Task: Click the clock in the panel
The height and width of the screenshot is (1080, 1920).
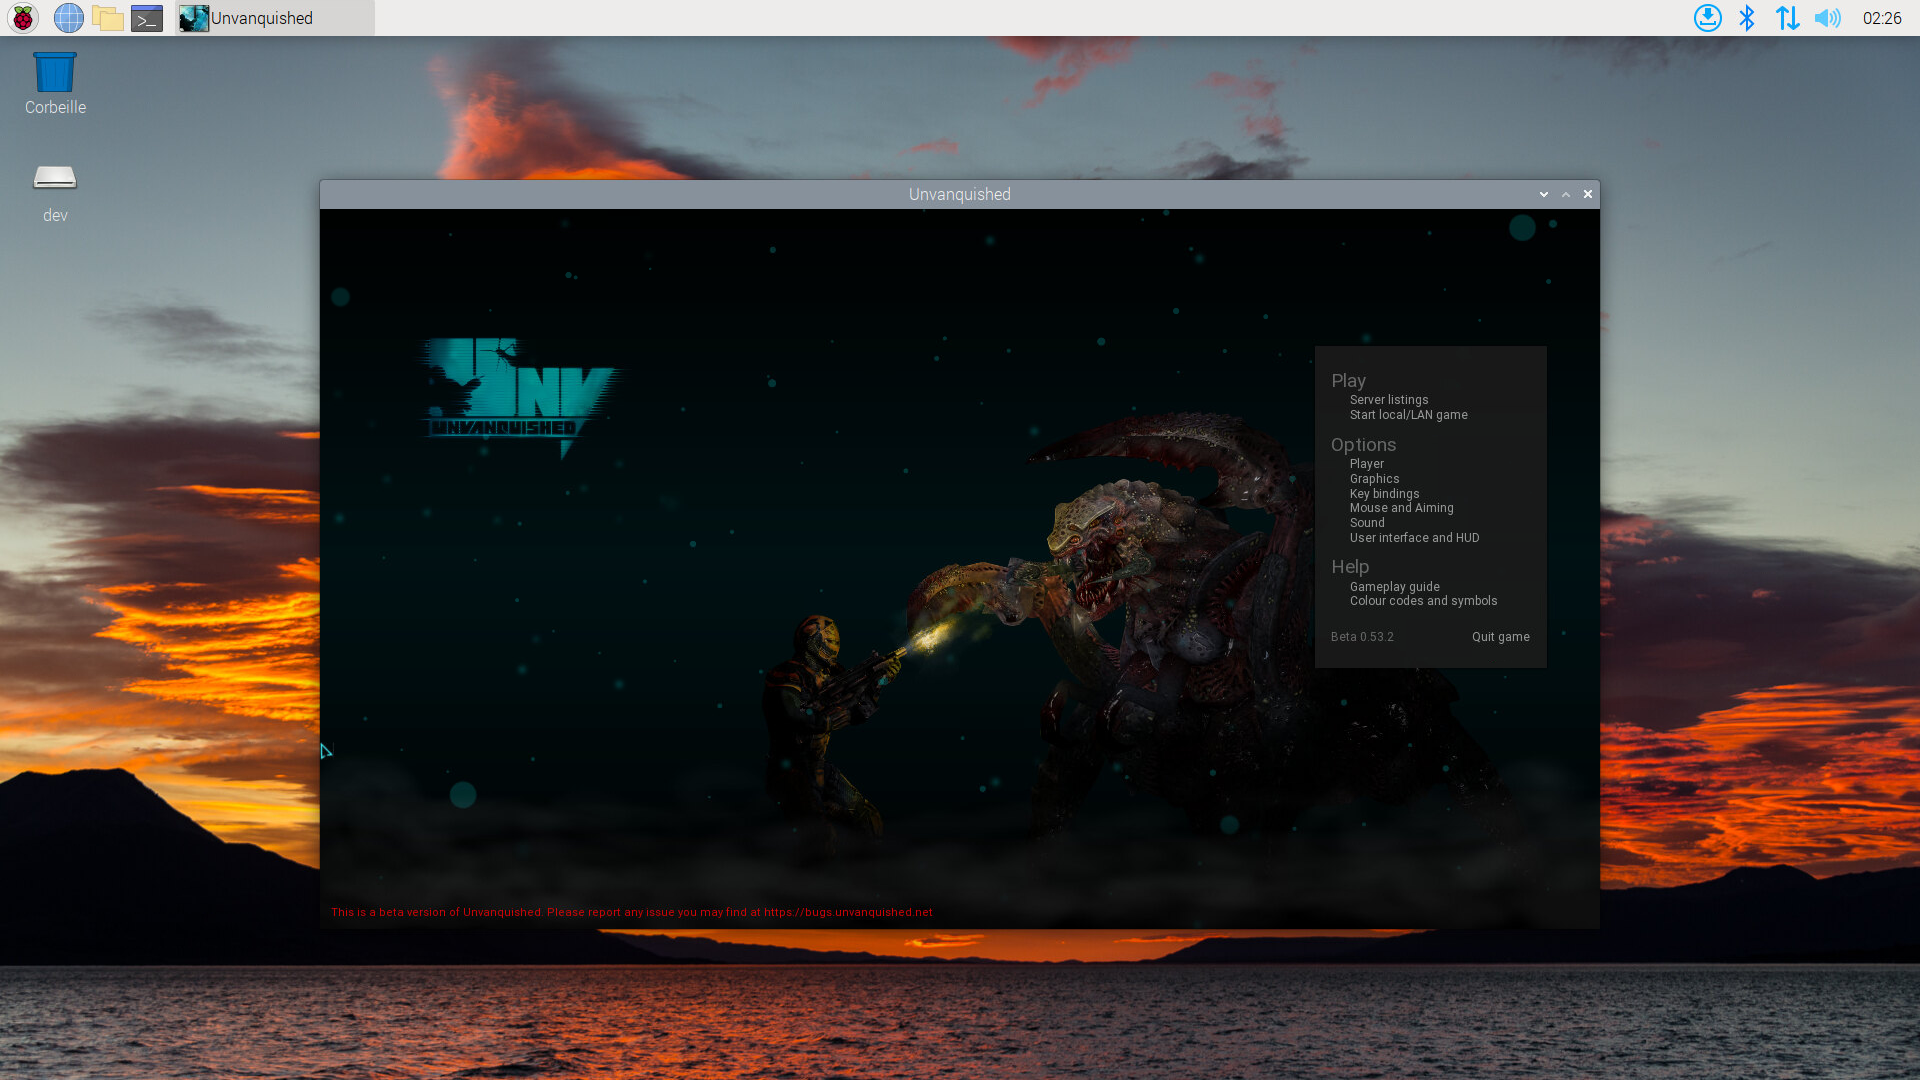Action: pyautogui.click(x=1881, y=18)
